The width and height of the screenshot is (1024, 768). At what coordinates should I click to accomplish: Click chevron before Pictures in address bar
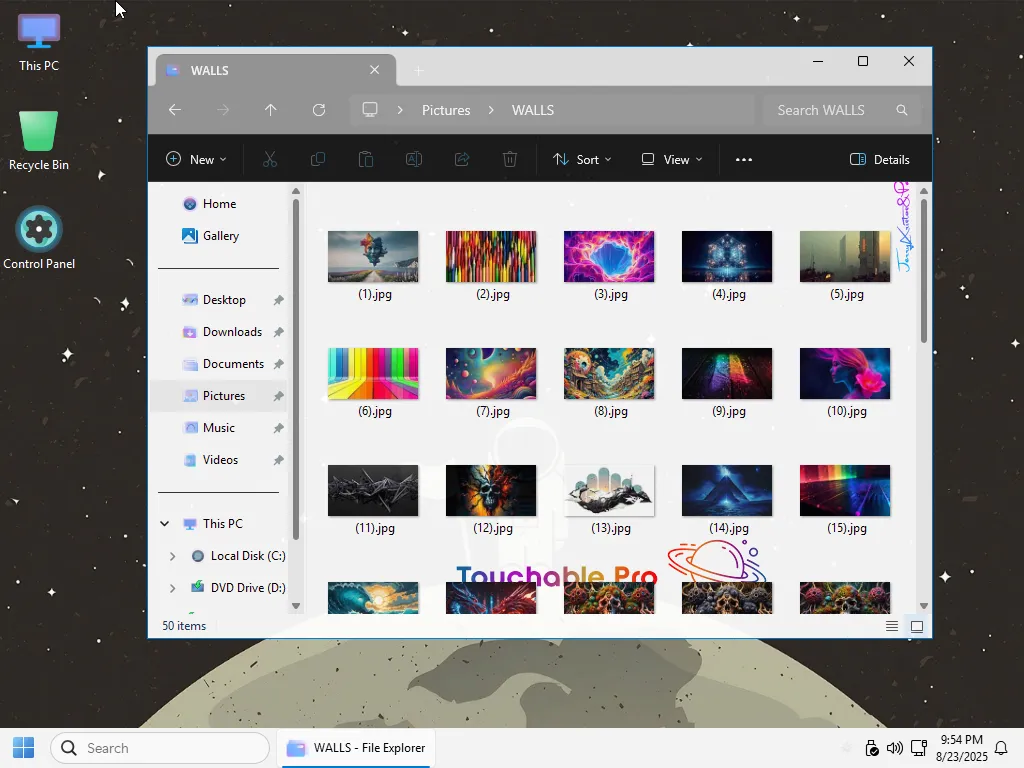point(400,110)
